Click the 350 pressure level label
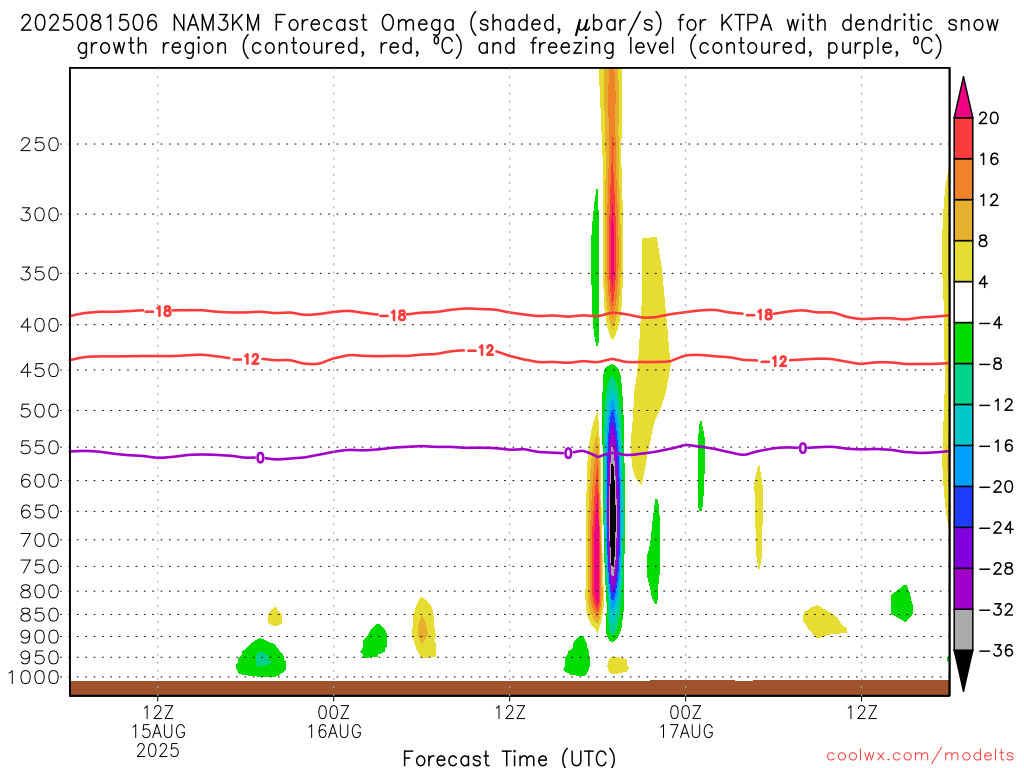This screenshot has width=1024, height=768. (x=40, y=274)
